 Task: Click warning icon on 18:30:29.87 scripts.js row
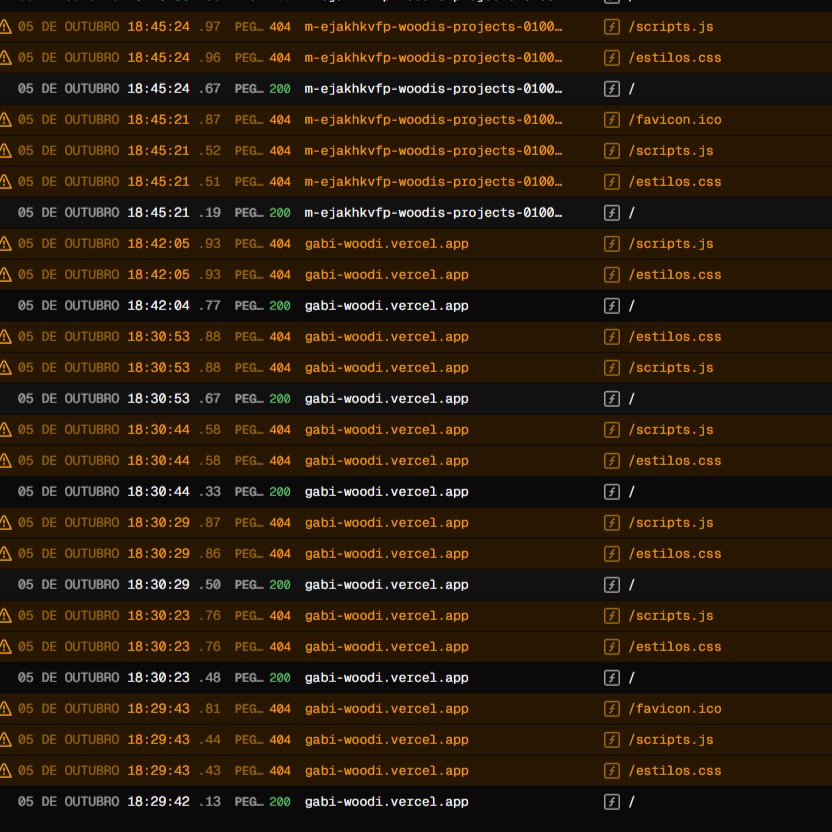(5, 523)
